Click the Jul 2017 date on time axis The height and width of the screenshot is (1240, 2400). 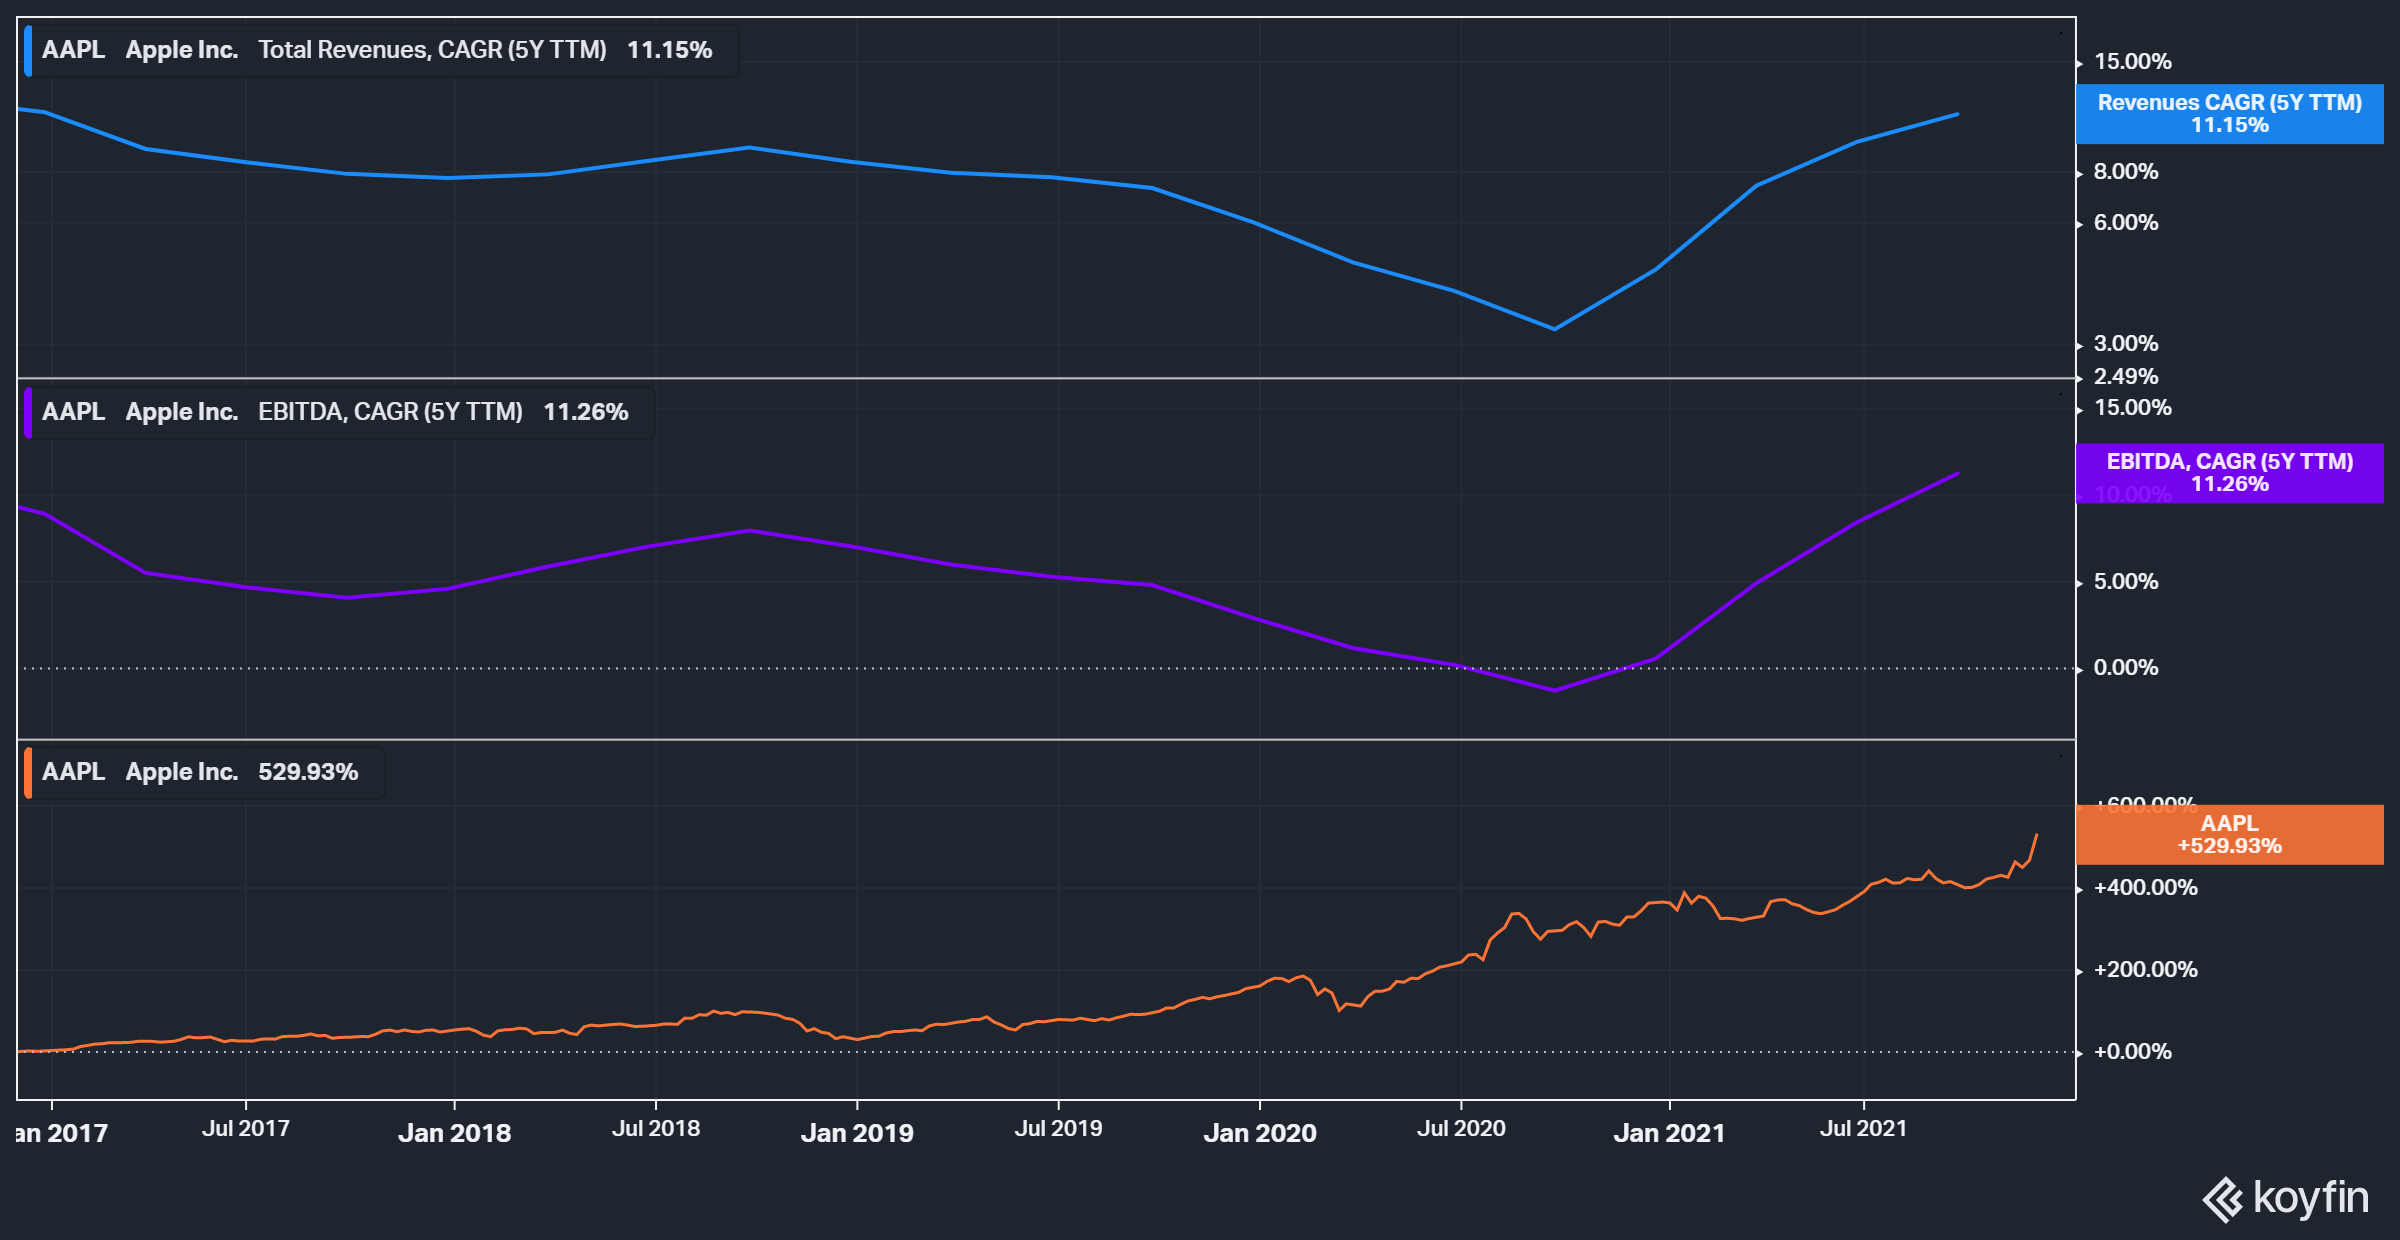(246, 1129)
